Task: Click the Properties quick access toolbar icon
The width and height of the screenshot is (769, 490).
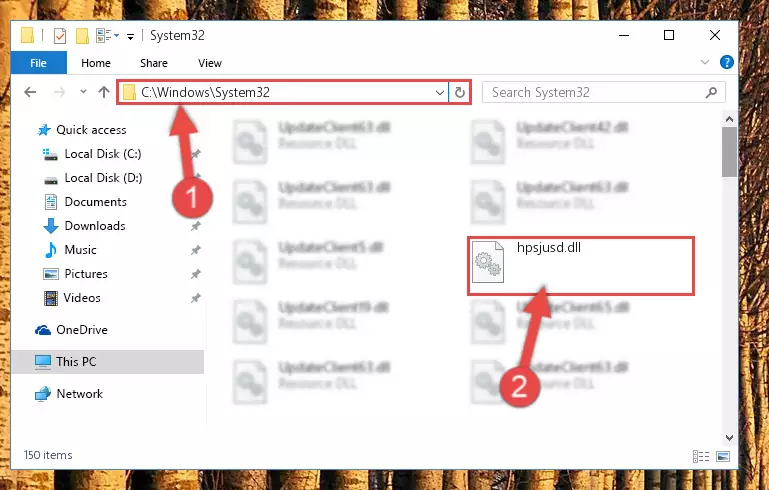Action: 60,36
